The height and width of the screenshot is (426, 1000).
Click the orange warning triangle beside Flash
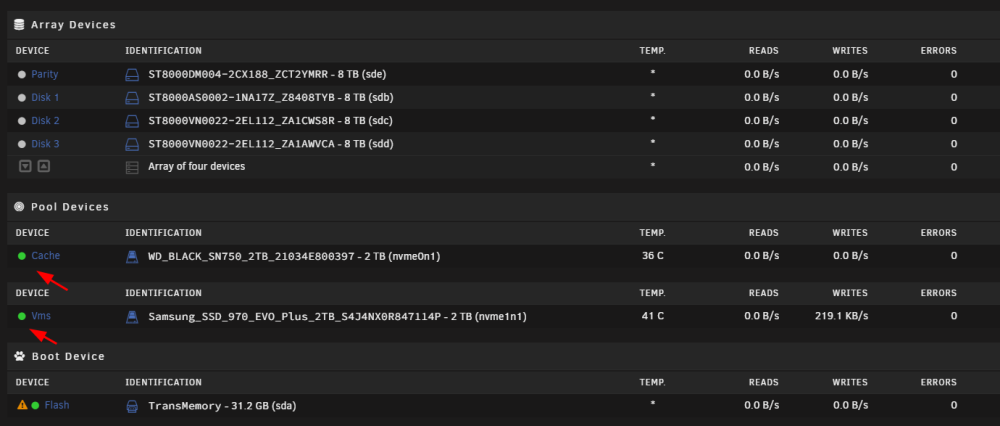click(x=22, y=404)
